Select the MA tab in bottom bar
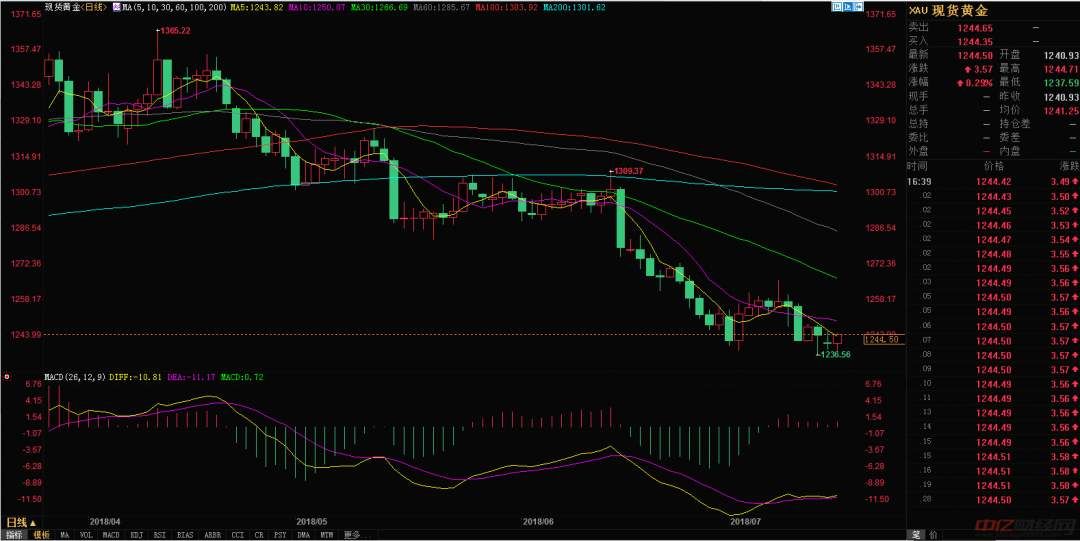This screenshot has height=541, width=1080. coord(64,535)
